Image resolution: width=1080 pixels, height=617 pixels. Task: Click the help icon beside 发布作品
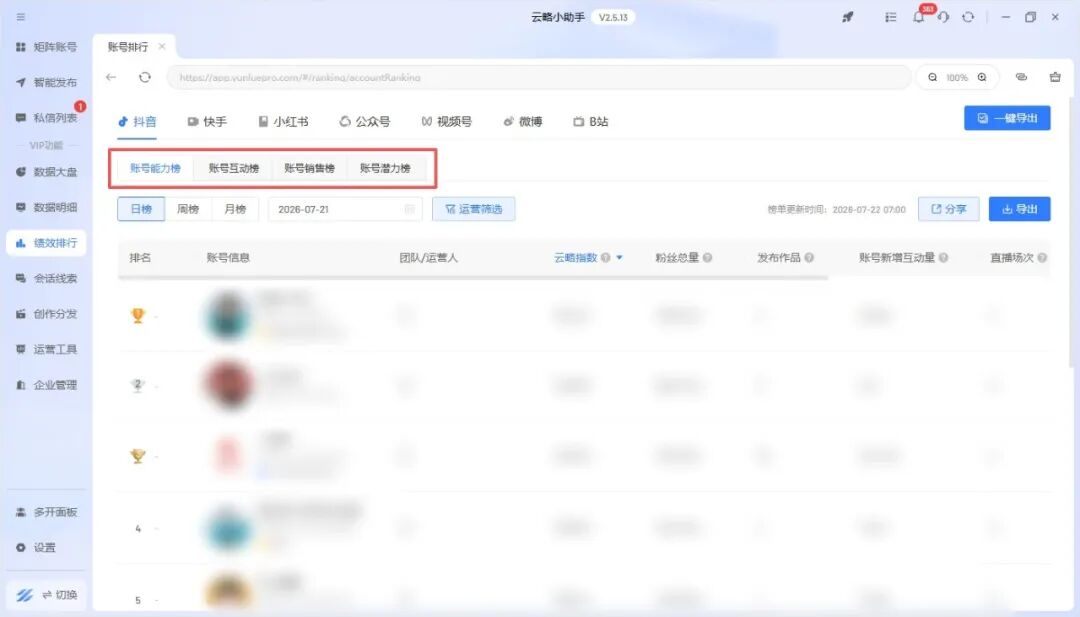(809, 258)
